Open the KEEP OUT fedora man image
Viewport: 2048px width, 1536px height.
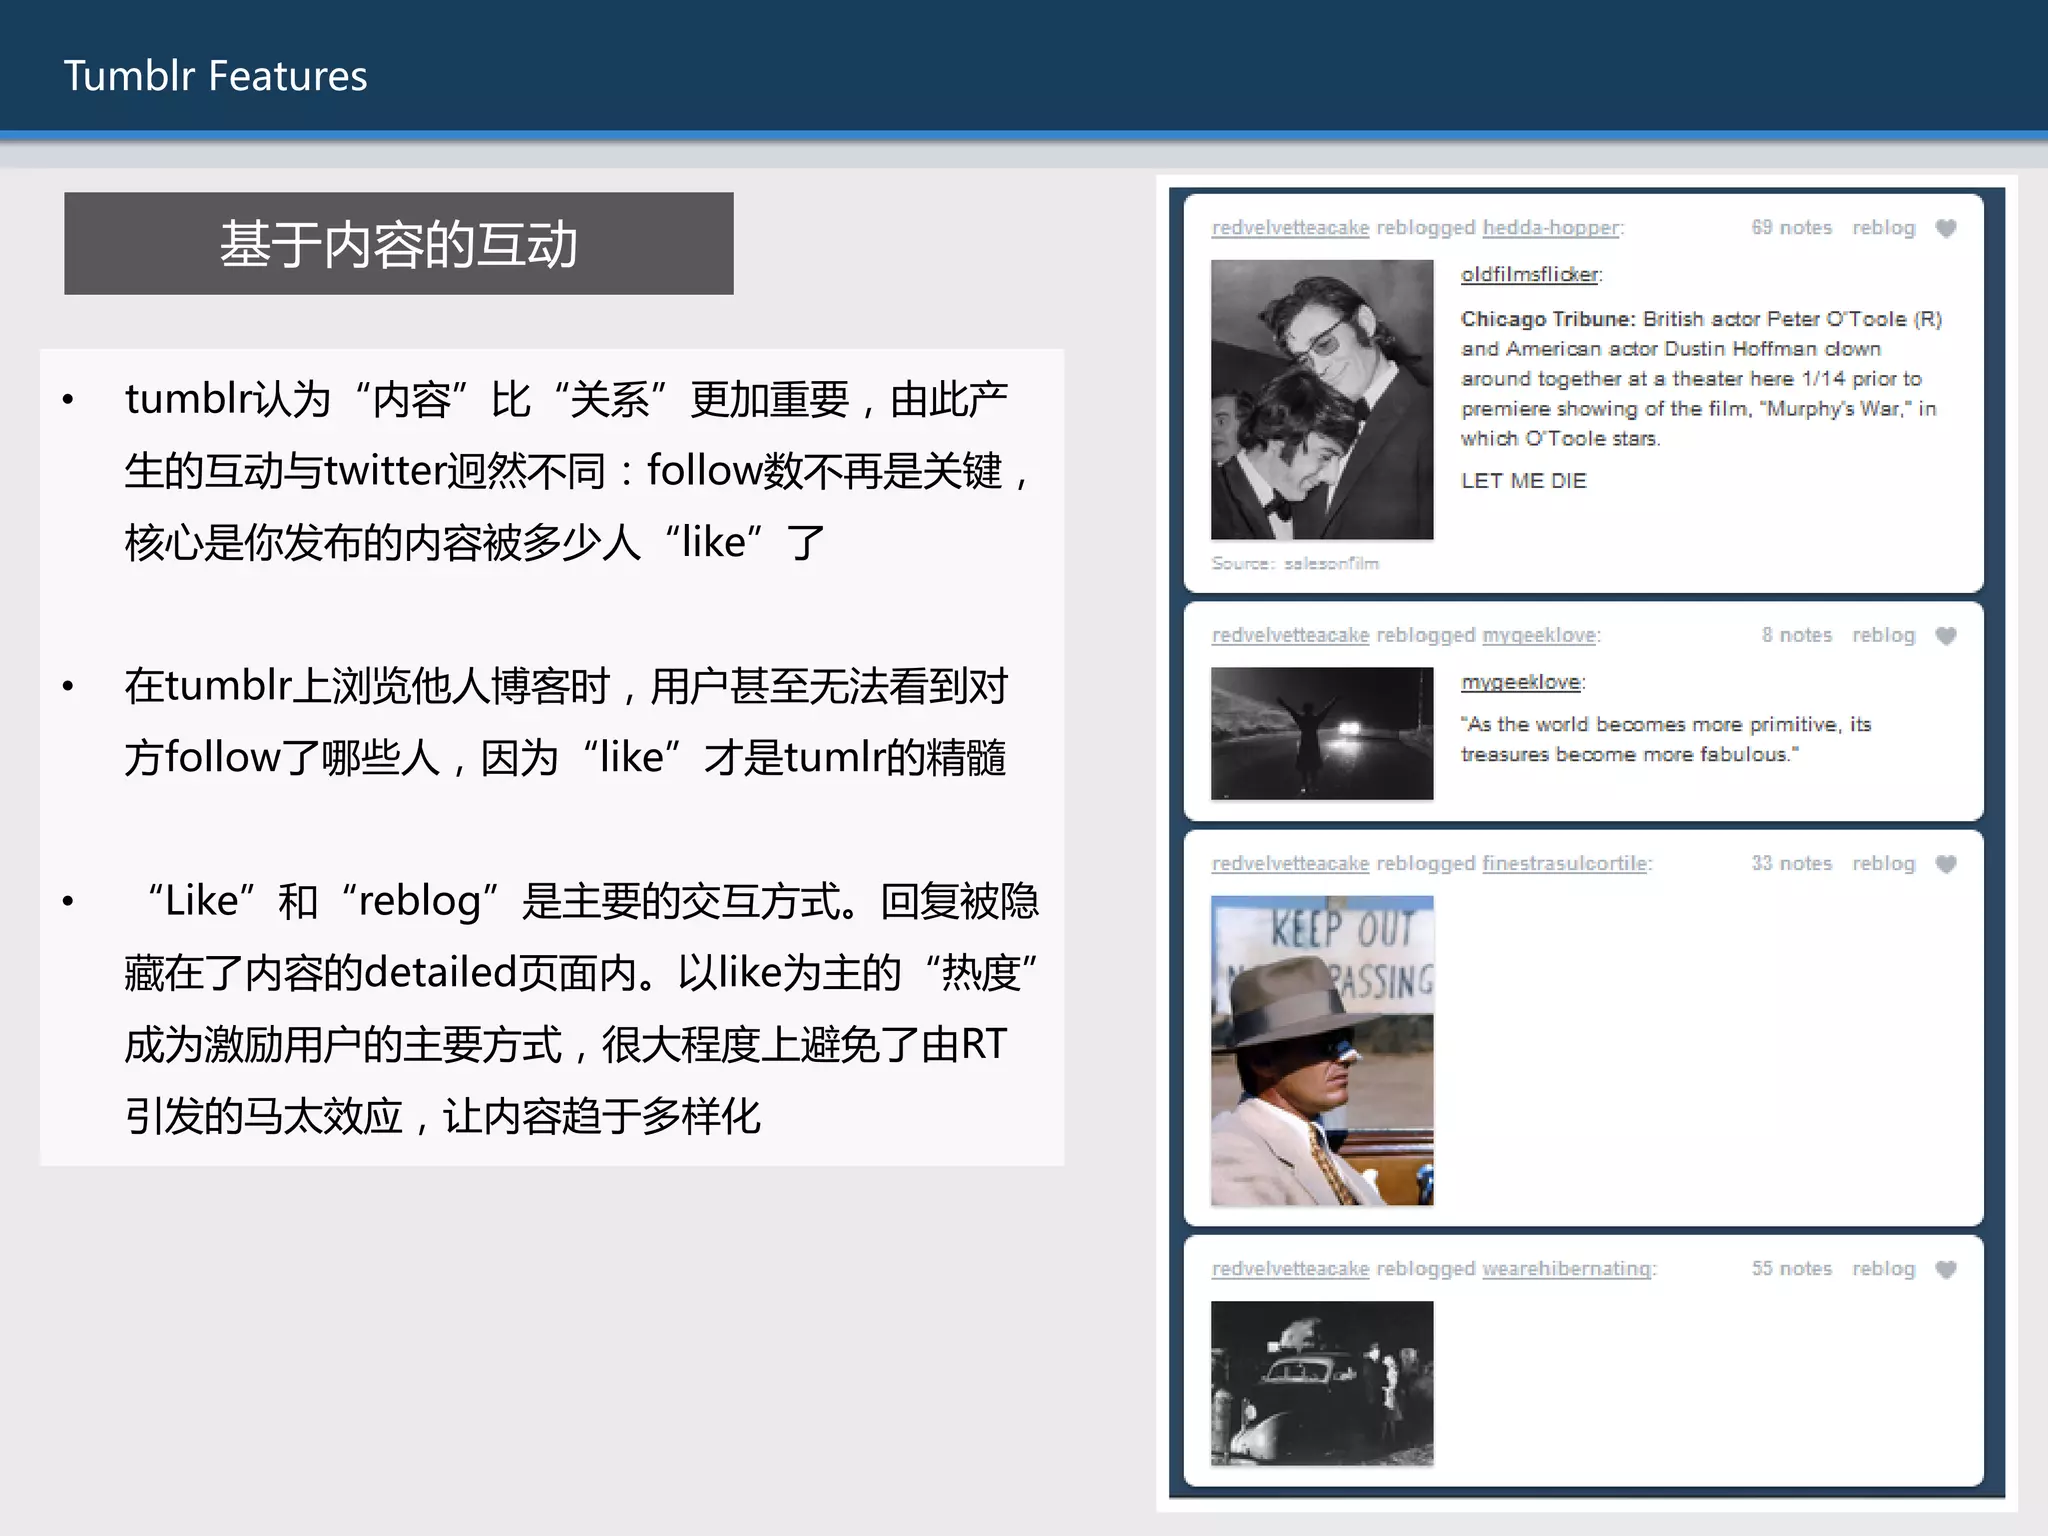pos(1322,1050)
